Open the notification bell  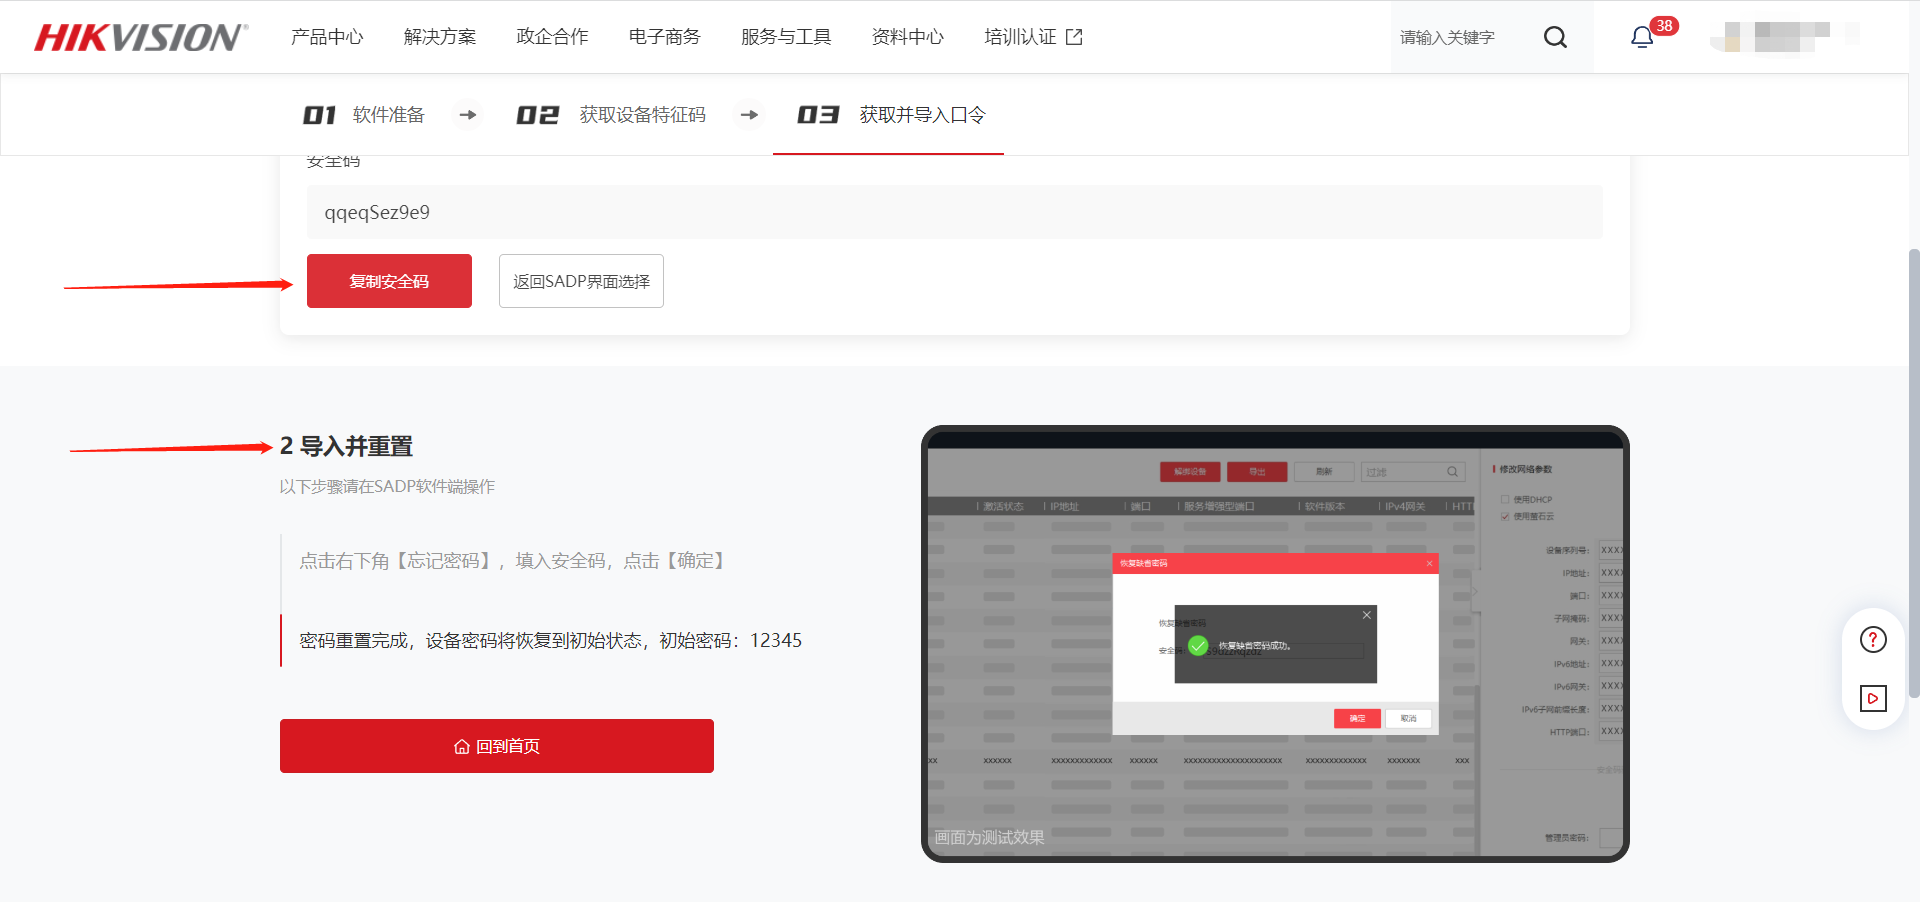tap(1642, 37)
